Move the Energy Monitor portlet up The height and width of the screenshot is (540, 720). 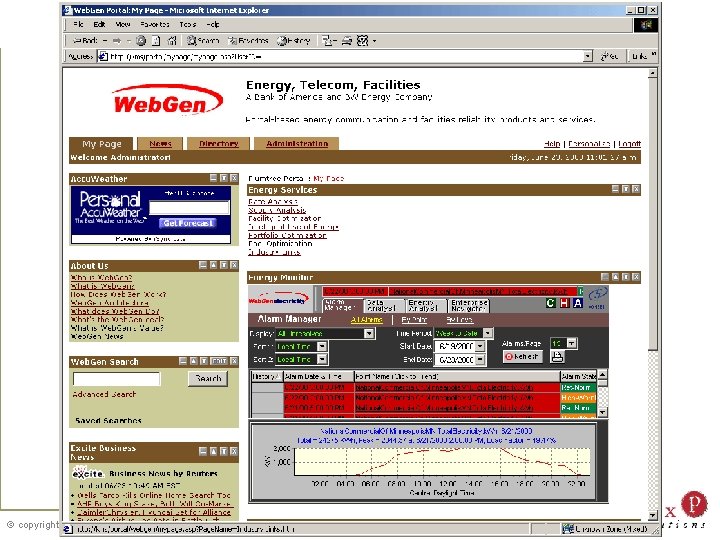(616, 277)
